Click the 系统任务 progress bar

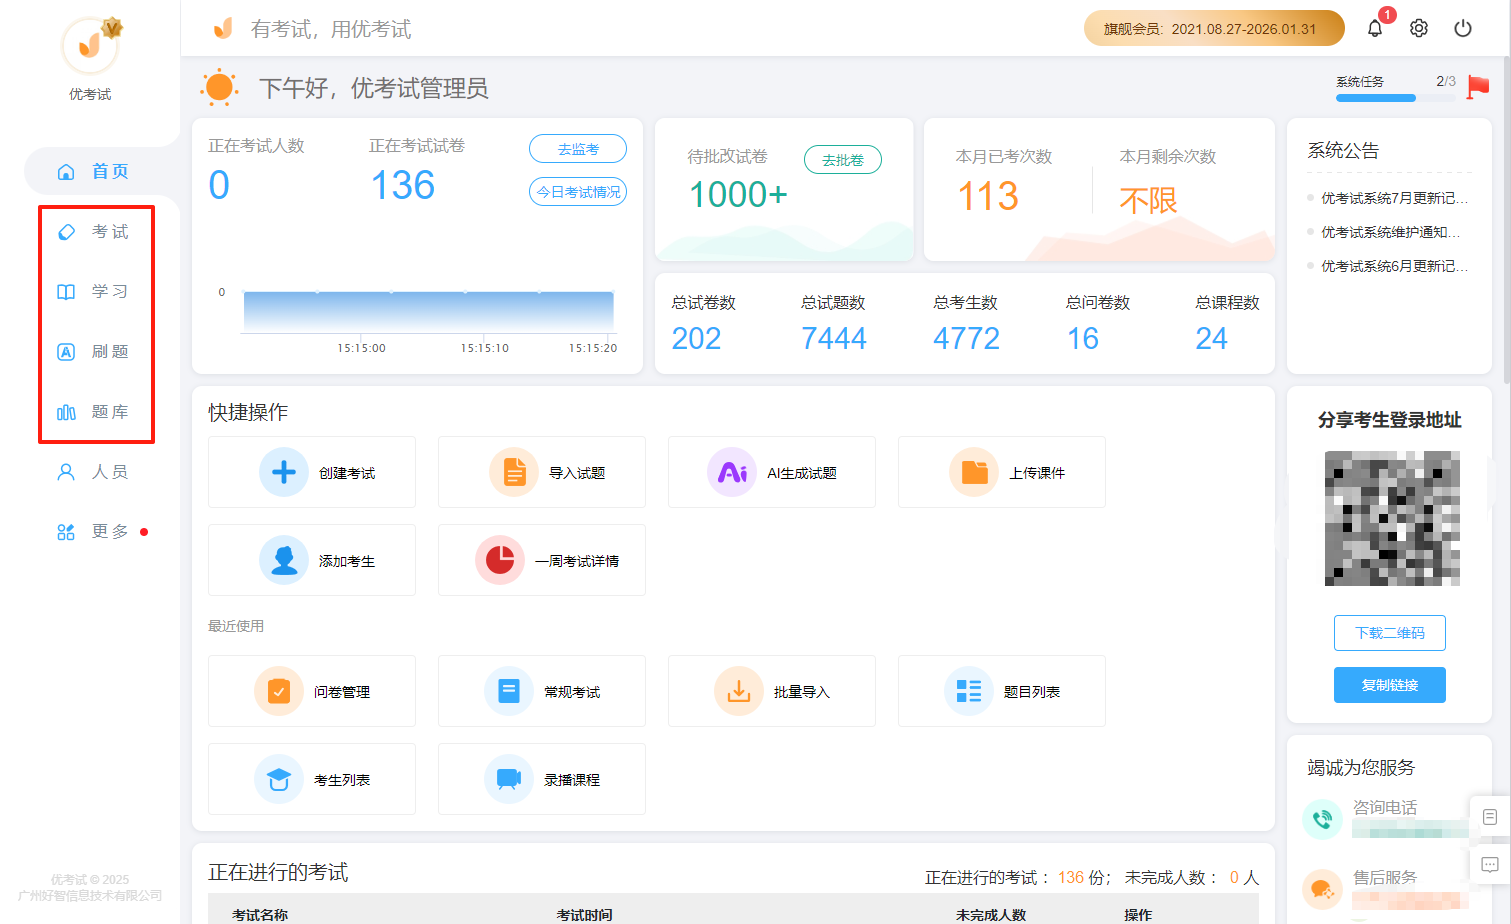(1396, 98)
